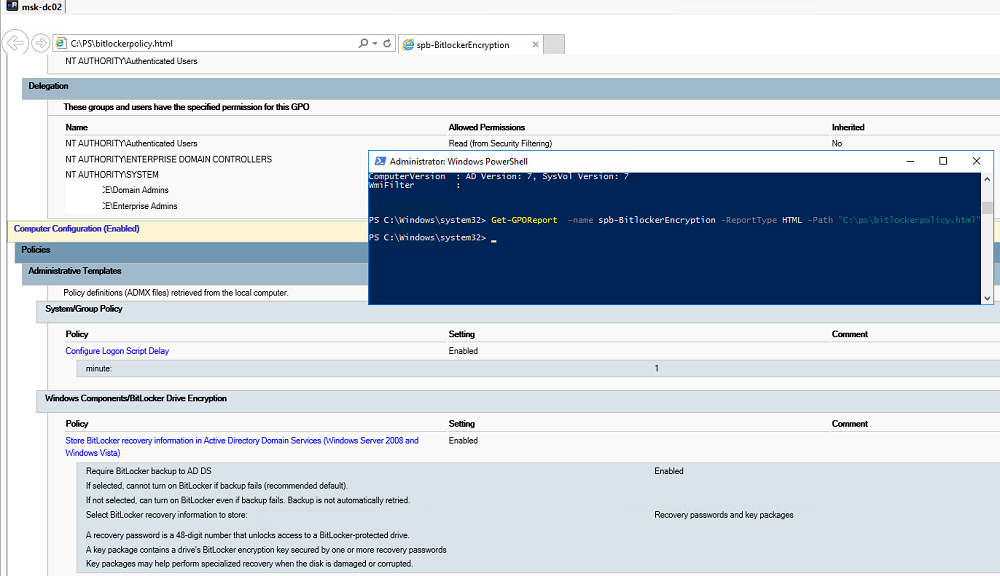Click Recovery passwords and key packages value
The width and height of the screenshot is (1000, 576).
[724, 515]
